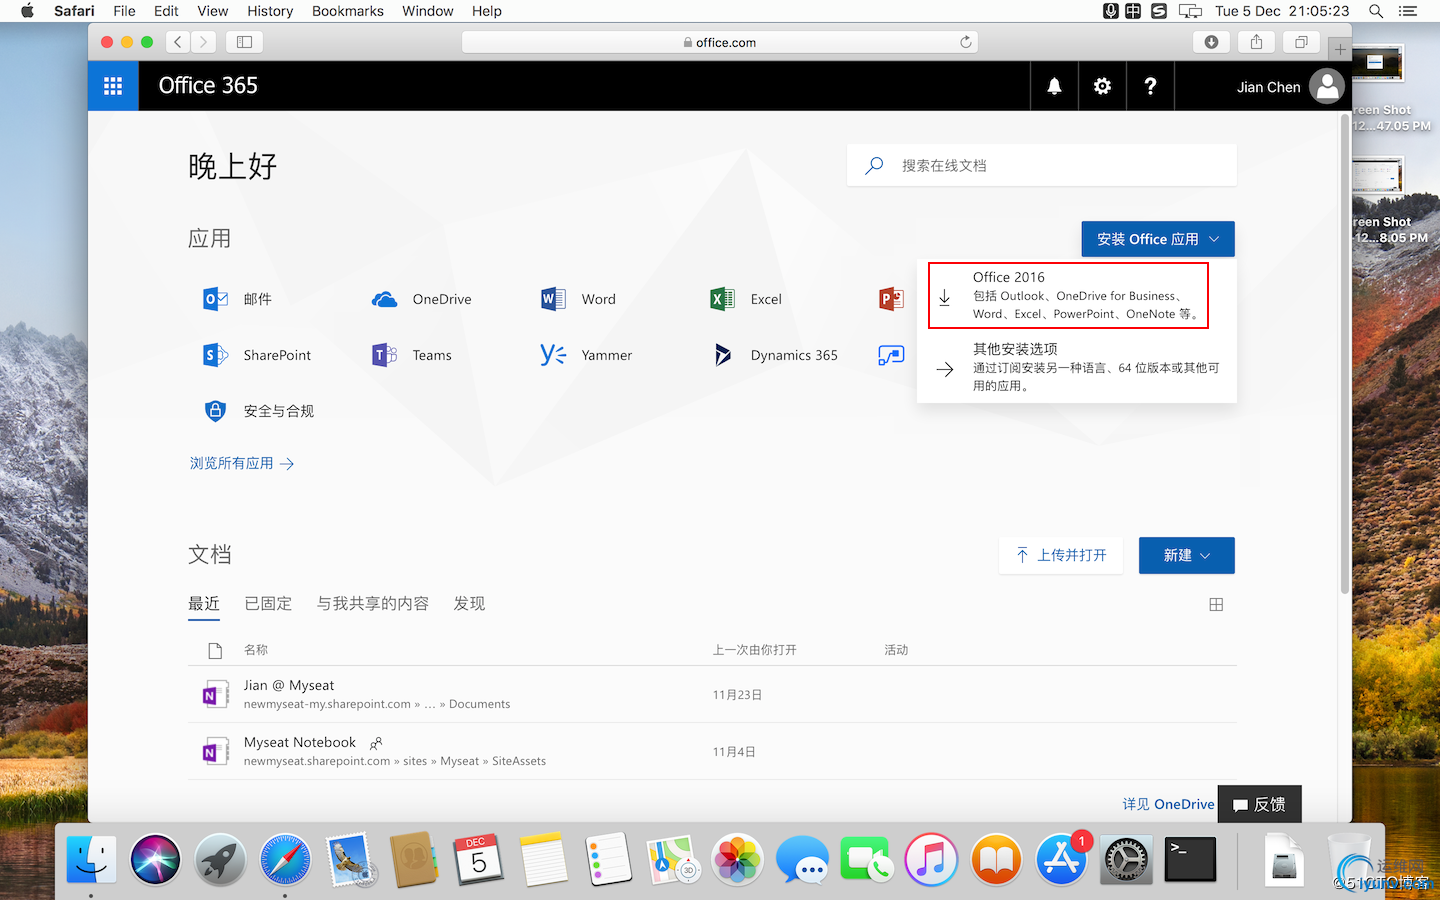1440x900 pixels.
Task: Launch Word from the apps list
Action: pyautogui.click(x=578, y=299)
